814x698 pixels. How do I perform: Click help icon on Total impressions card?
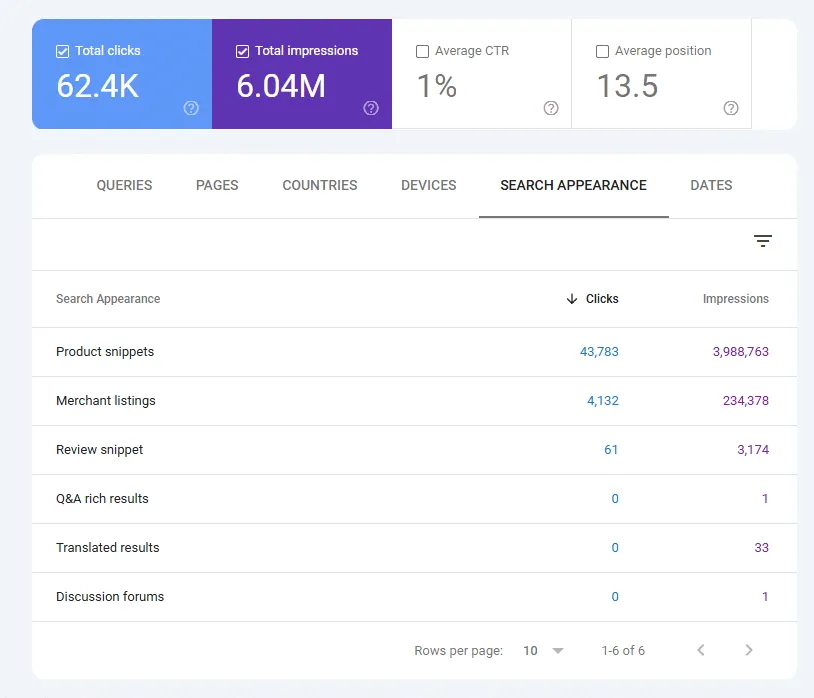[x=371, y=108]
